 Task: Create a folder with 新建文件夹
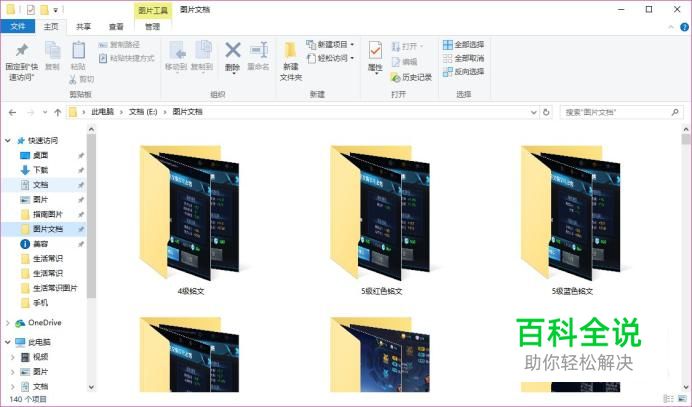tap(291, 62)
